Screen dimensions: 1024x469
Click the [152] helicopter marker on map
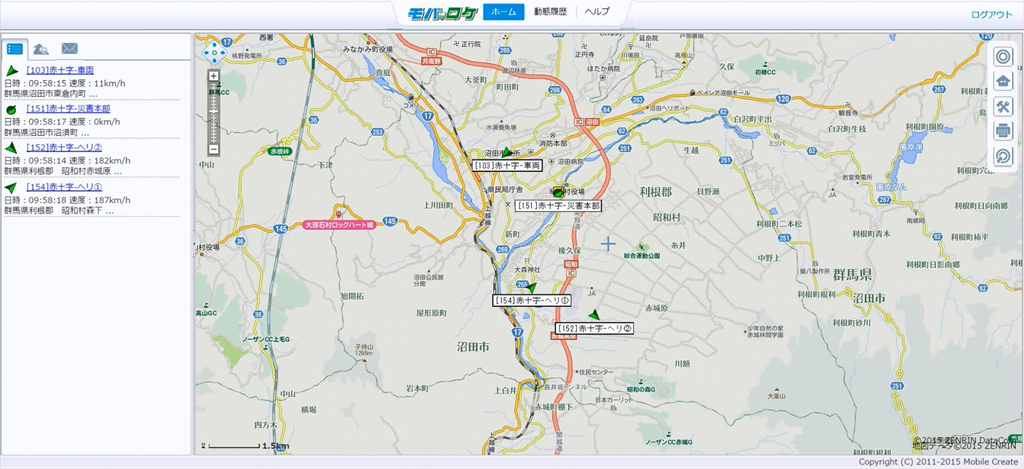(x=594, y=315)
